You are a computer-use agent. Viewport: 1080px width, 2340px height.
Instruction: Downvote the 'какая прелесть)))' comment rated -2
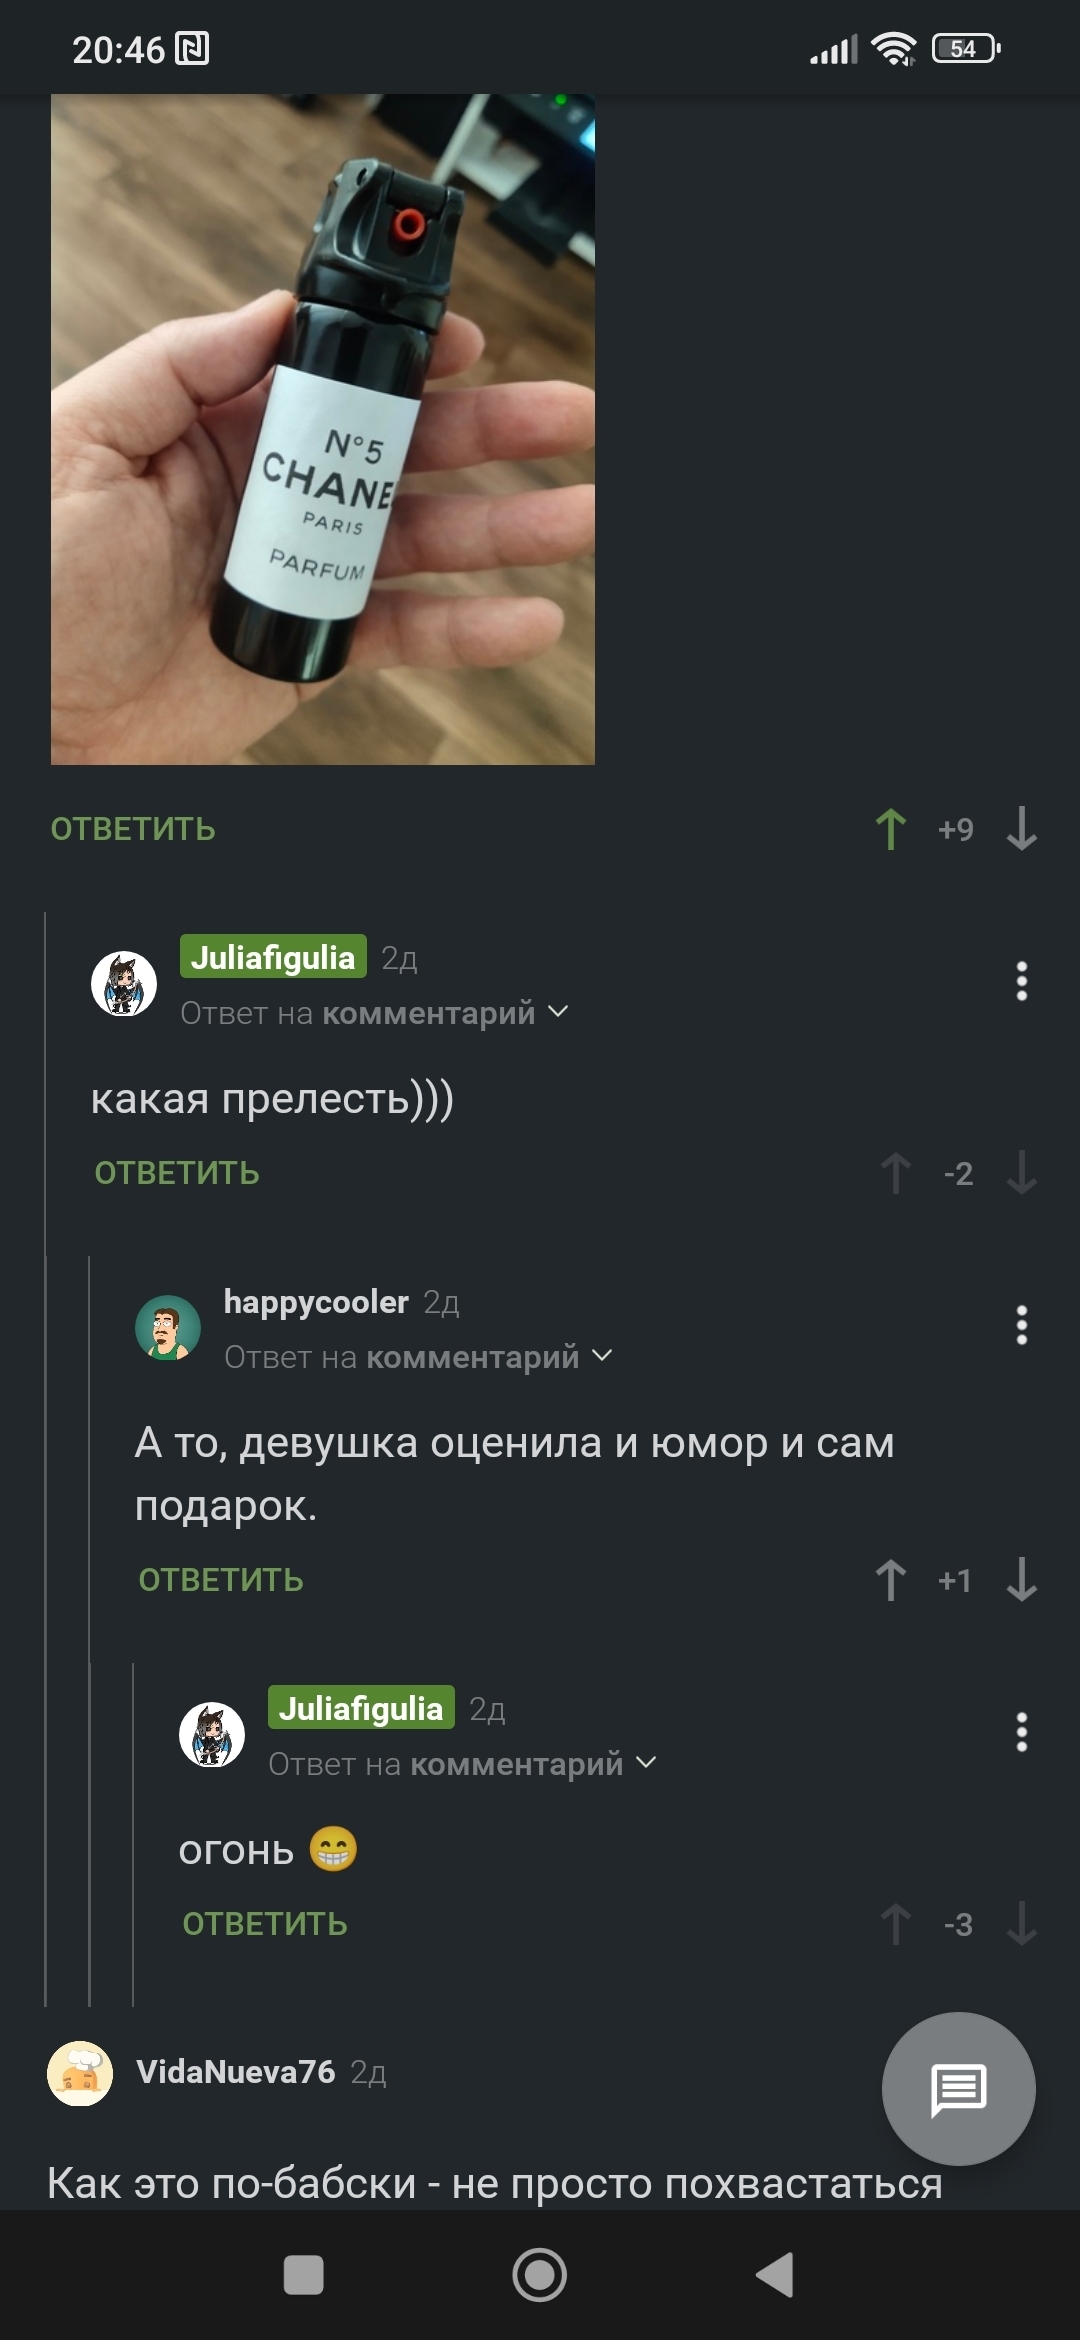pos(1021,1173)
